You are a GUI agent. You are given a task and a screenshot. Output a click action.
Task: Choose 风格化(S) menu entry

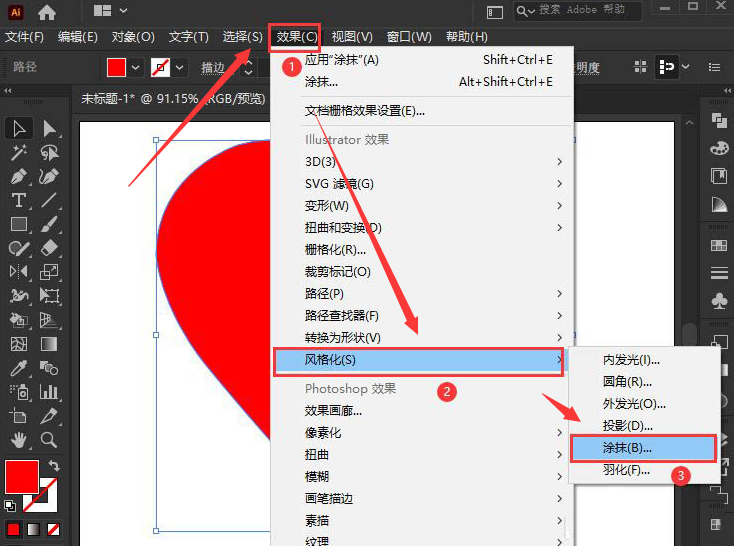419,360
